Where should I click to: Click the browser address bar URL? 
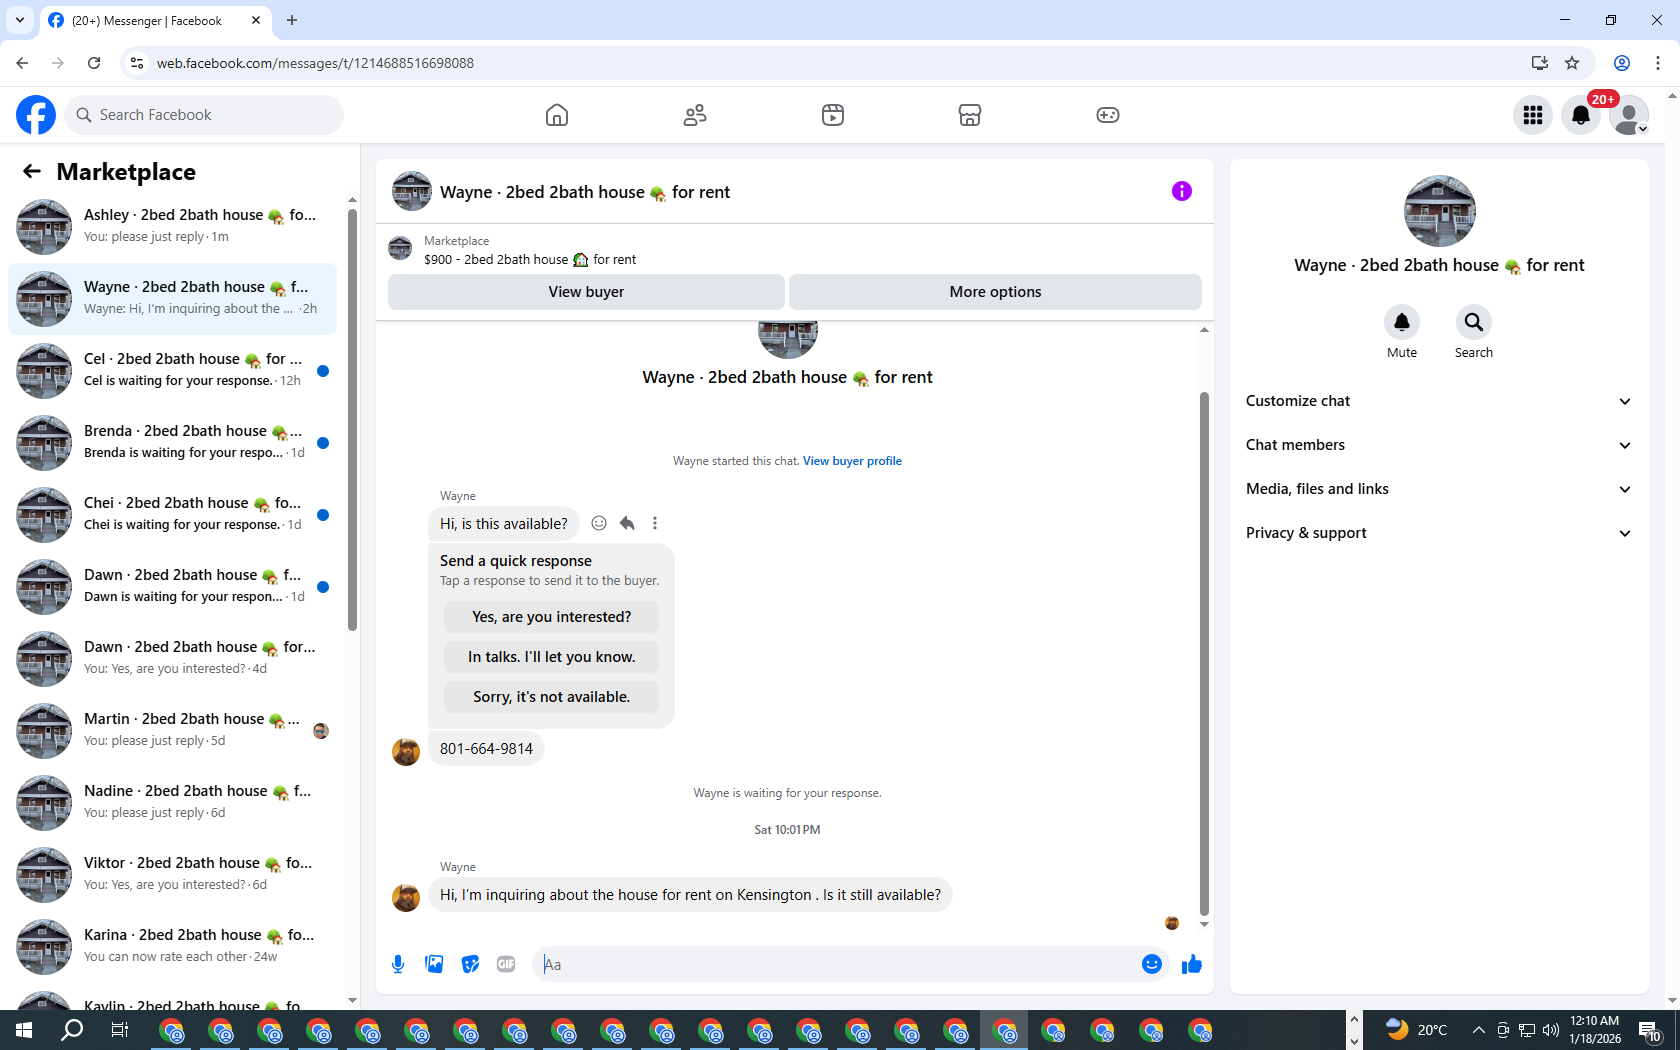pyautogui.click(x=315, y=63)
